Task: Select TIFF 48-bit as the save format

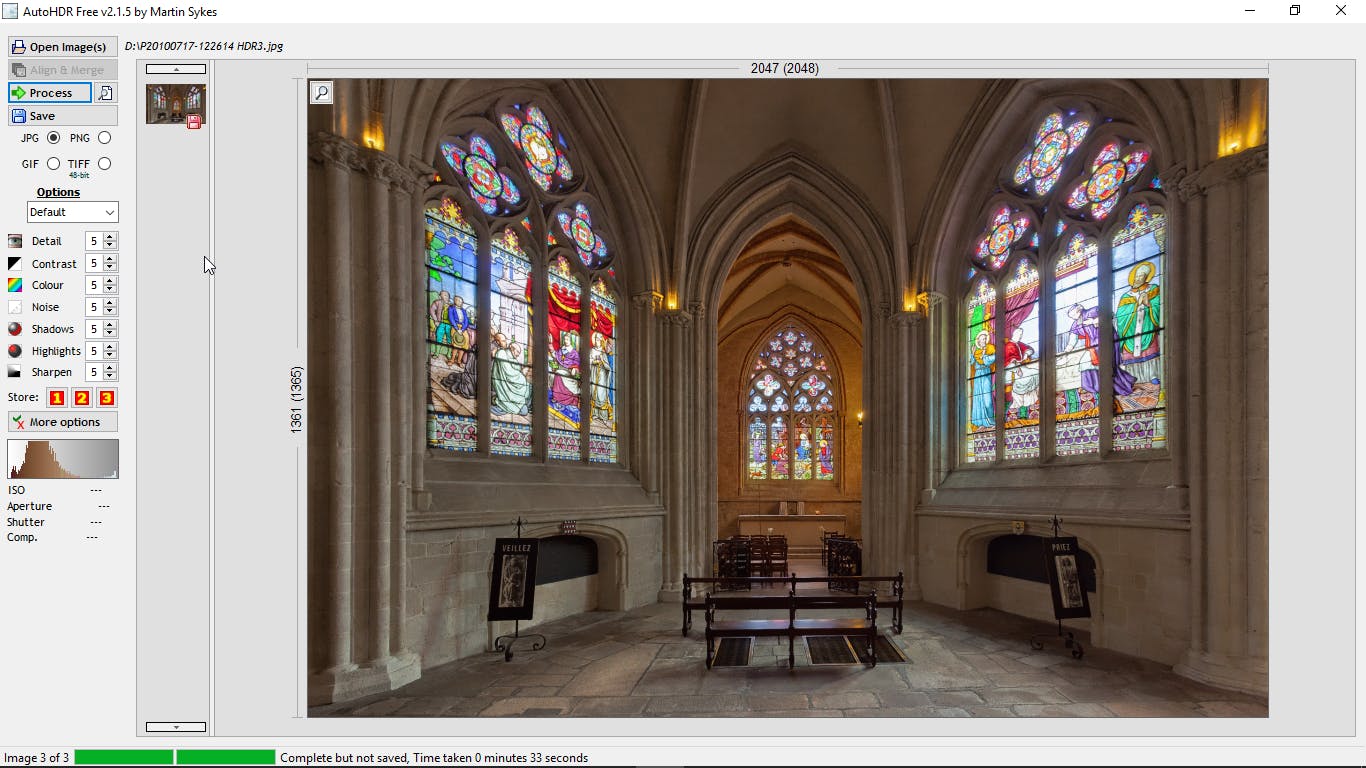Action: click(x=104, y=164)
